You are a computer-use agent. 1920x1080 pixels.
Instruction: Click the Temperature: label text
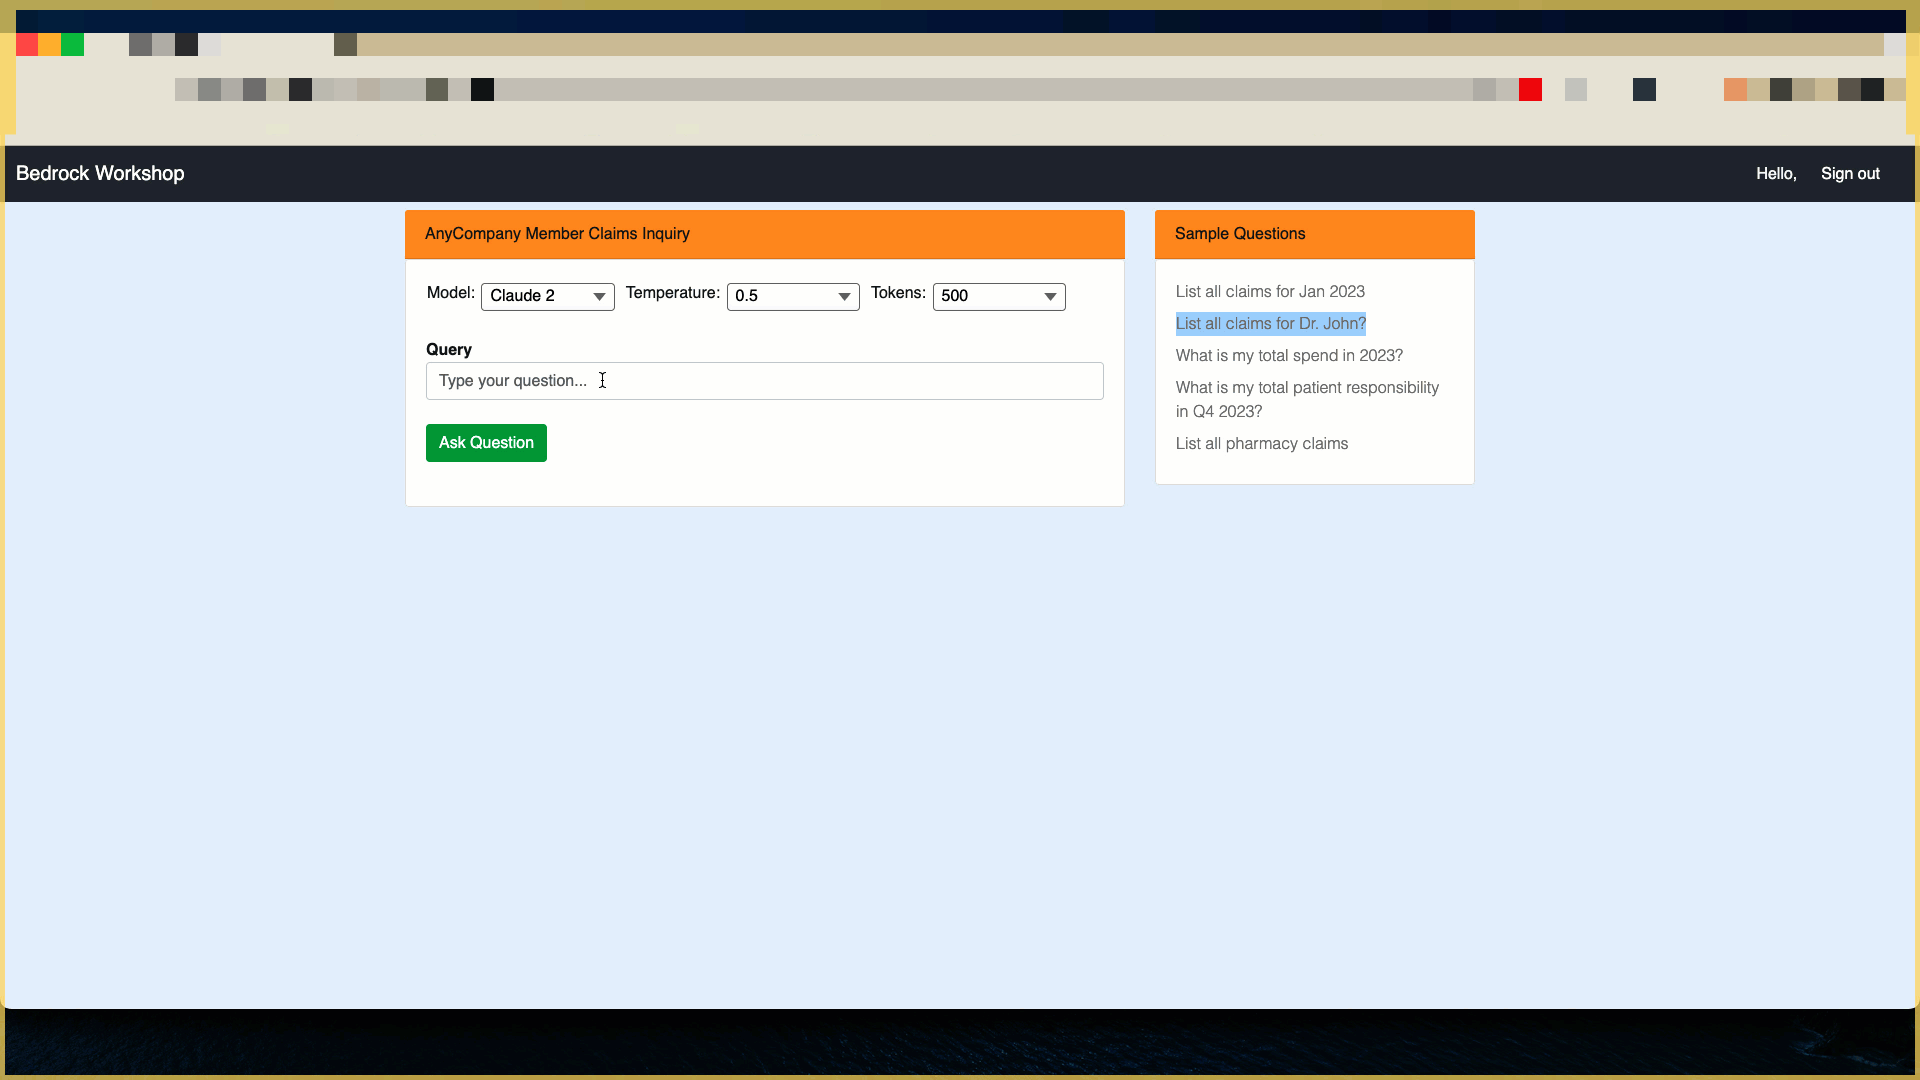click(x=672, y=293)
